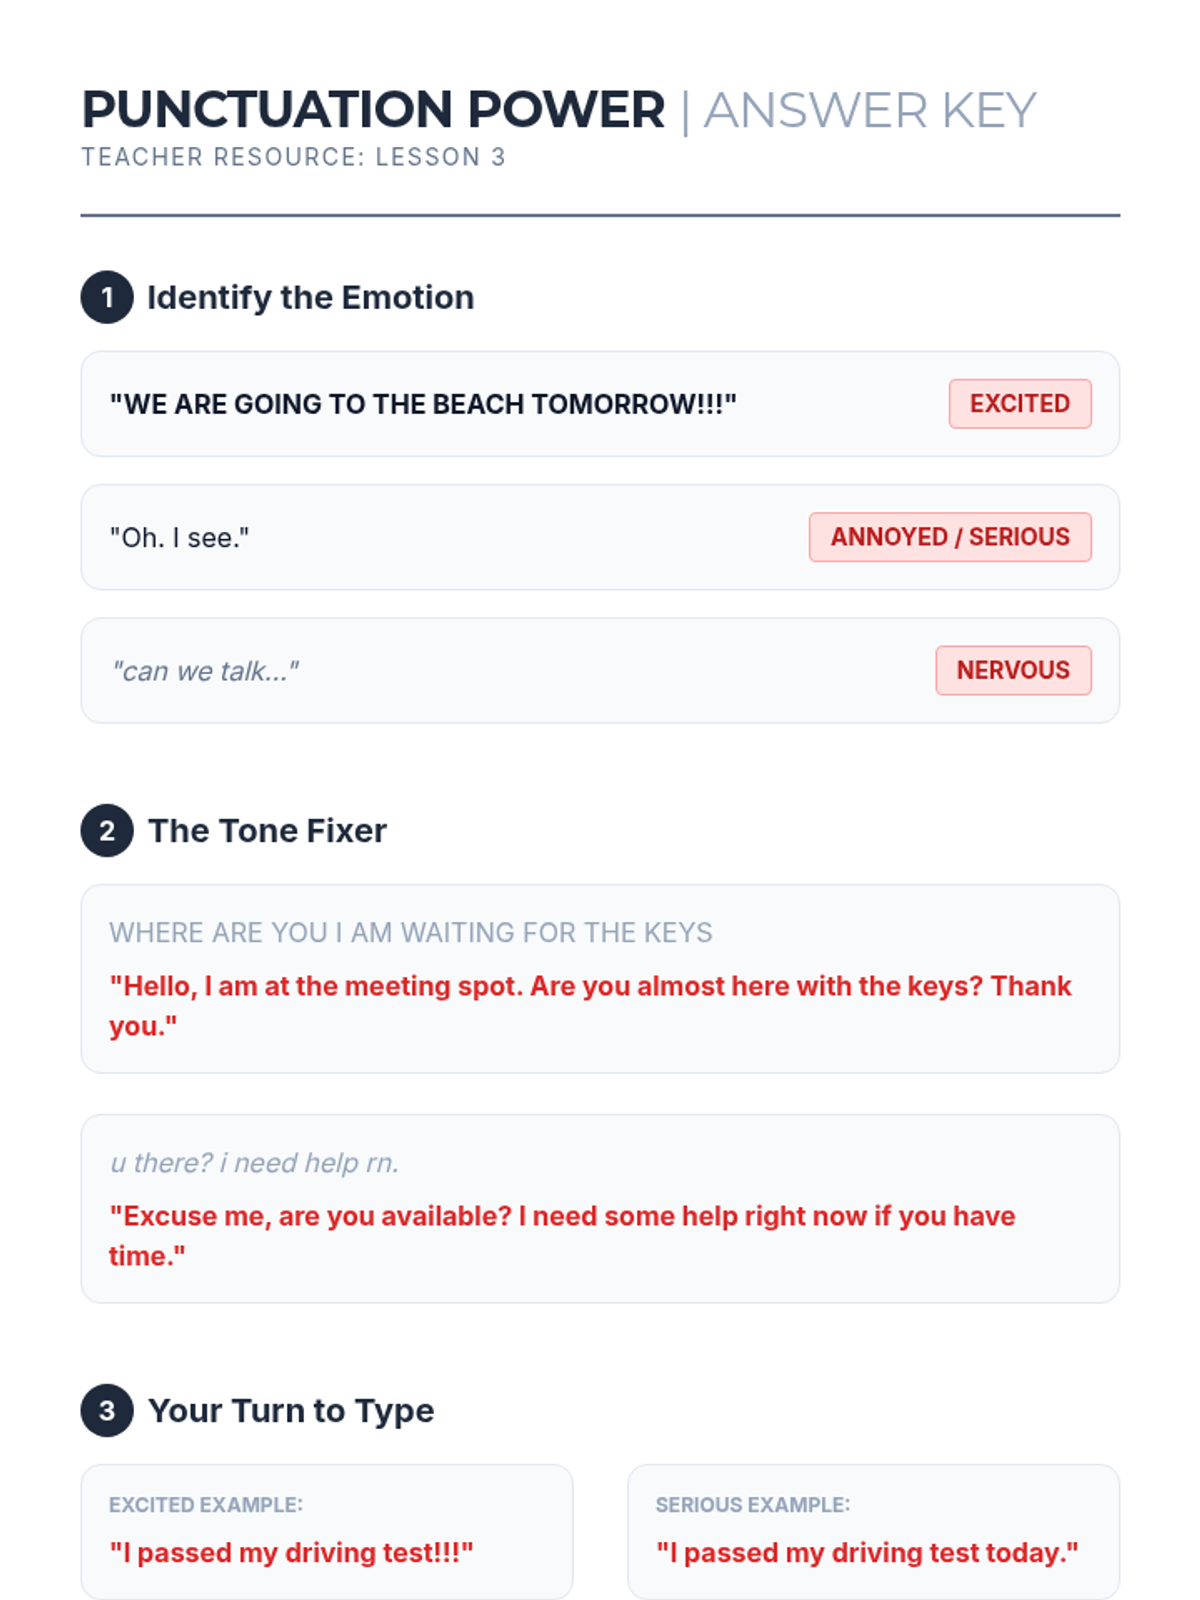Click the number 3 section badge

(107, 1410)
